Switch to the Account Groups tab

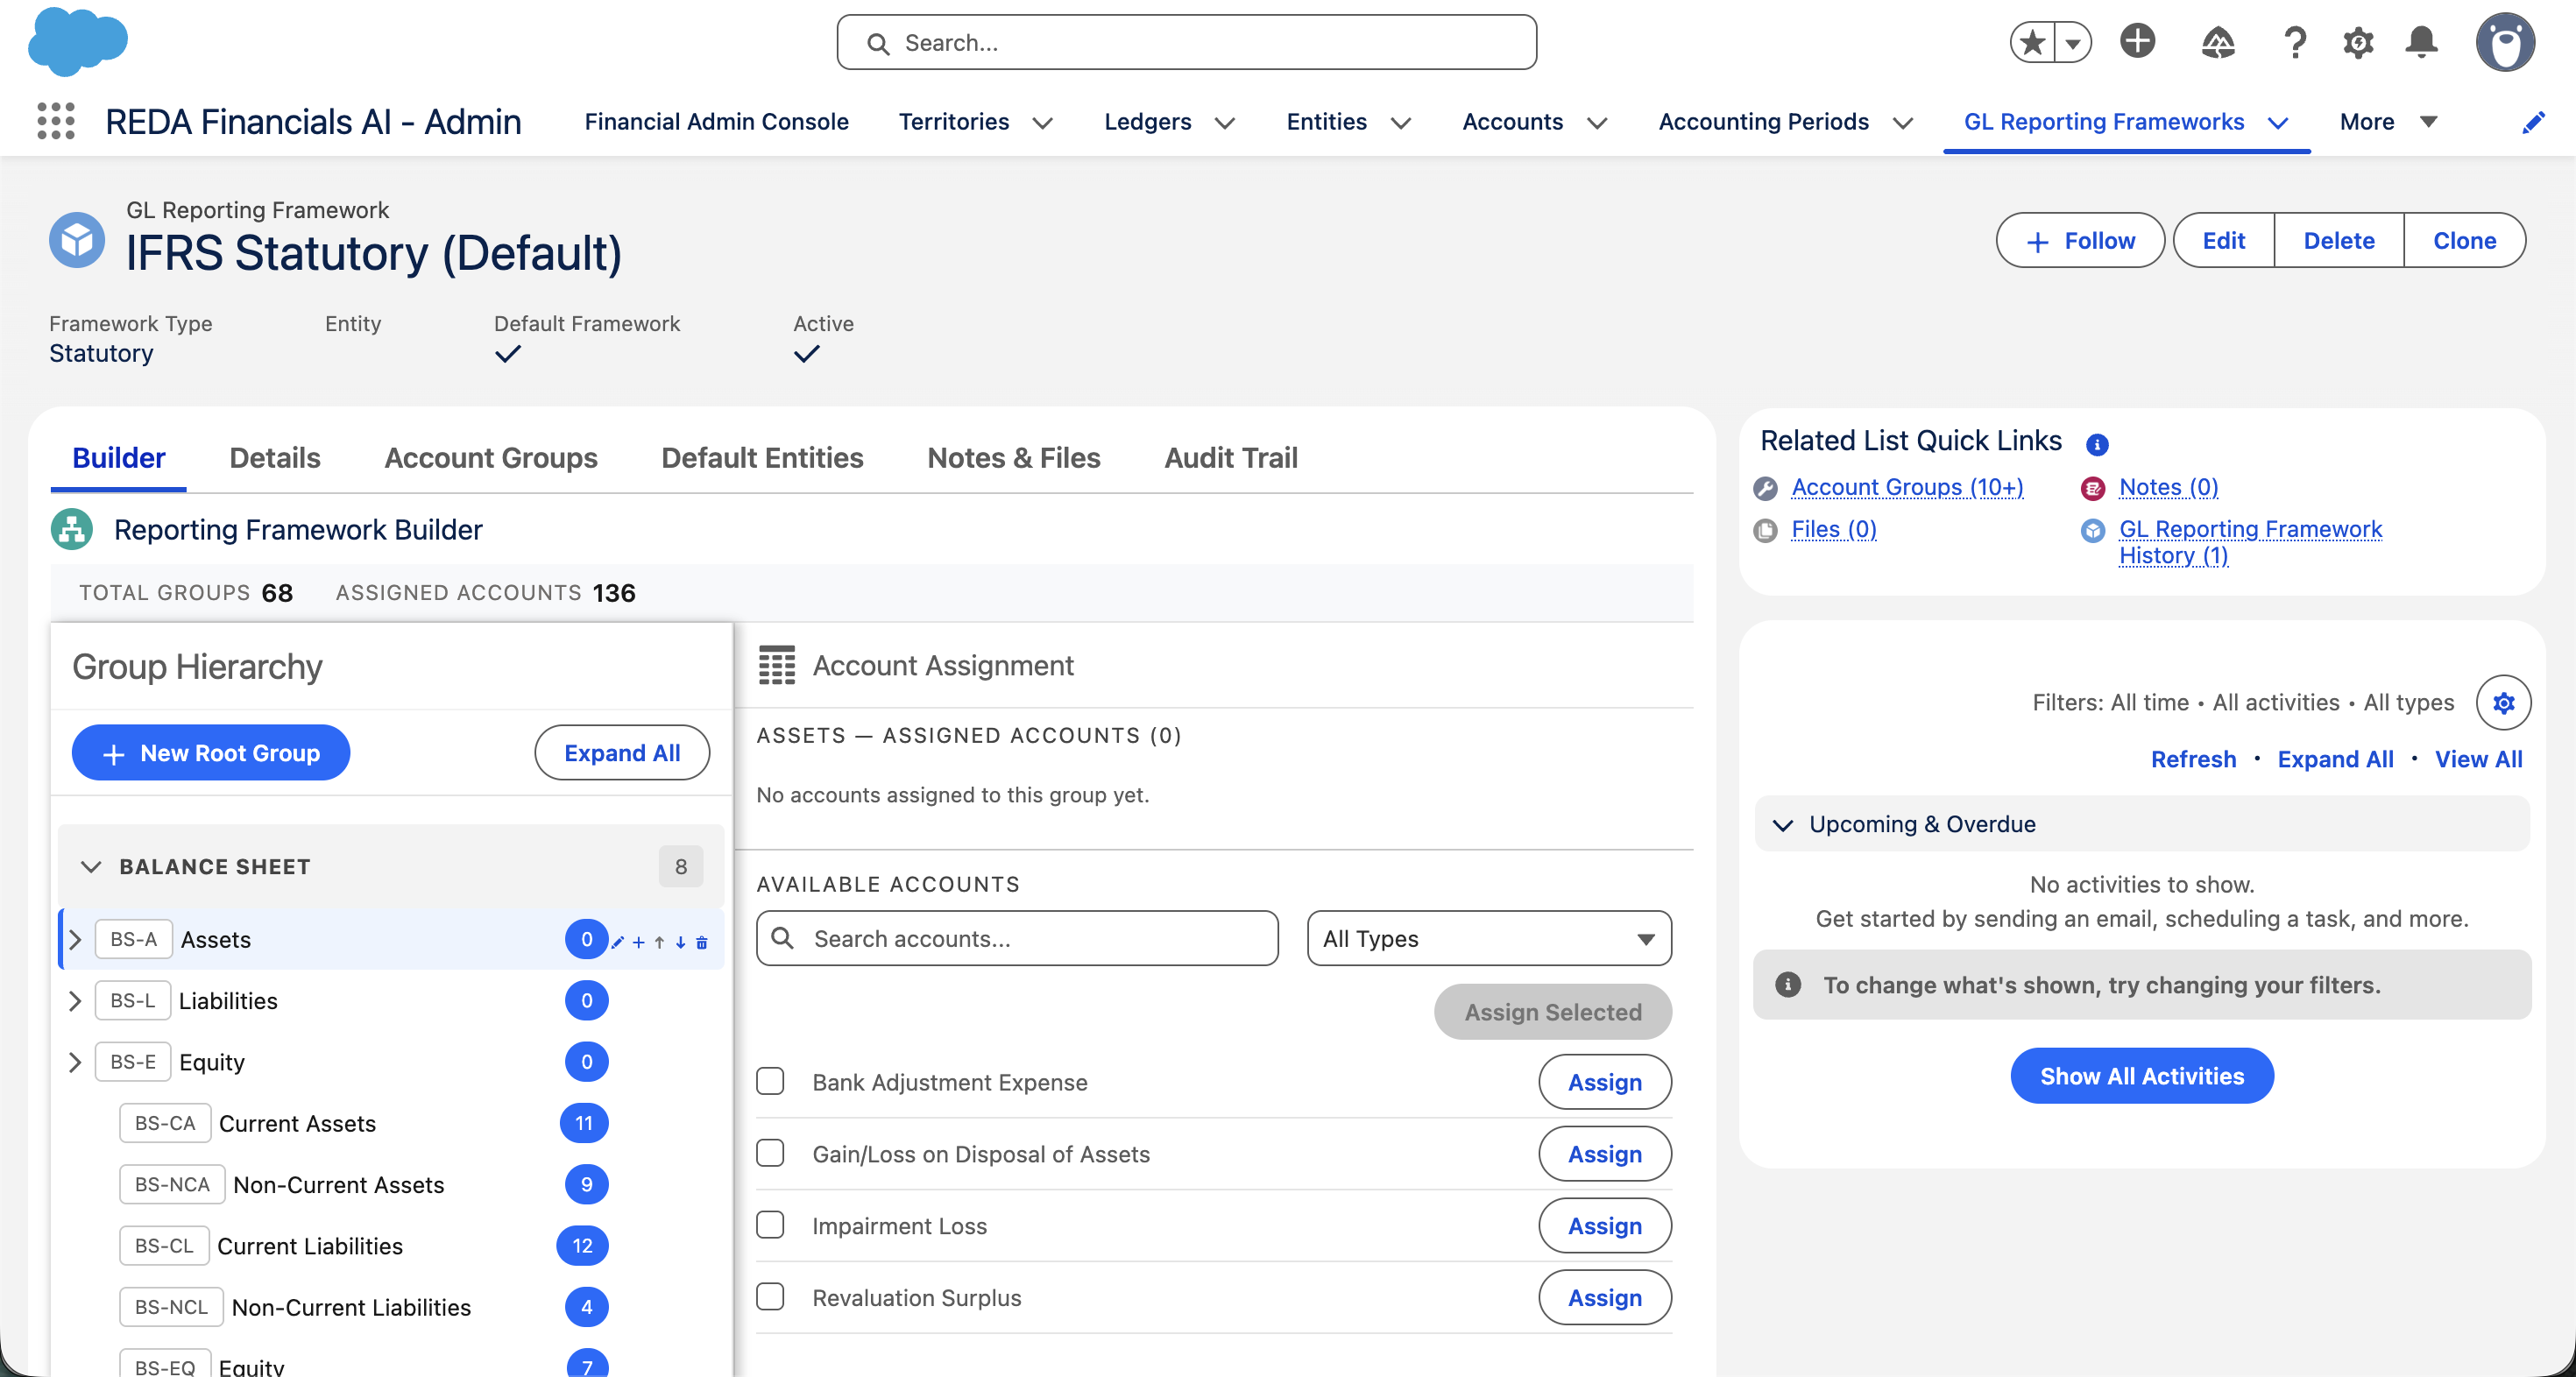[491, 458]
